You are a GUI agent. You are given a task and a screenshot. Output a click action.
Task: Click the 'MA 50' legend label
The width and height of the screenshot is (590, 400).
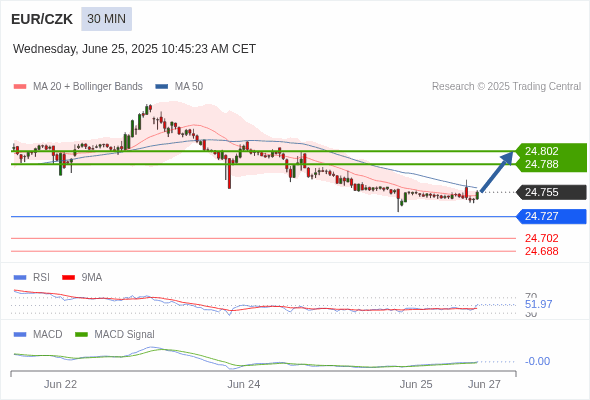tap(189, 87)
